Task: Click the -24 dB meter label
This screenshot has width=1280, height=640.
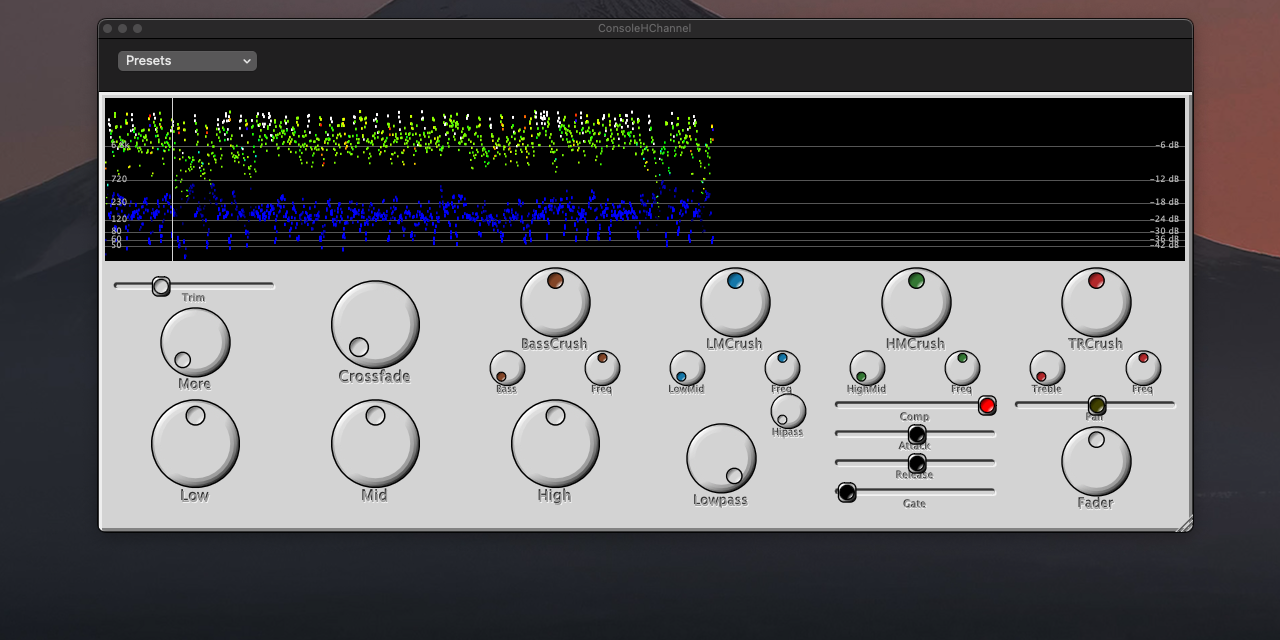Action: pyautogui.click(x=1165, y=219)
